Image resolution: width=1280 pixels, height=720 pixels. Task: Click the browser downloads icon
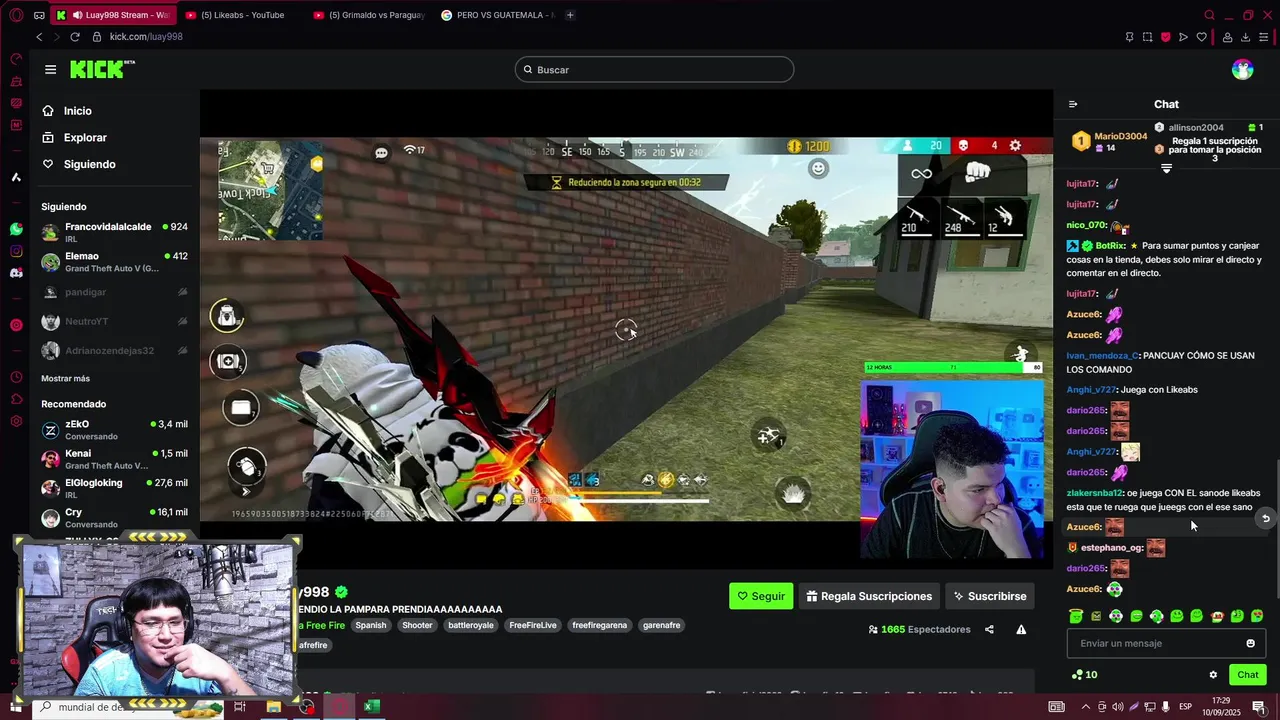tap(1245, 37)
